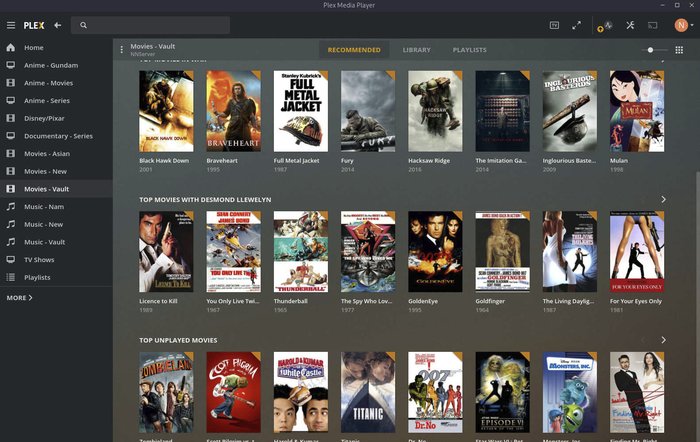This screenshot has height=442, width=700.
Task: Toggle fullscreen with expand arrows icon
Action: point(576,25)
